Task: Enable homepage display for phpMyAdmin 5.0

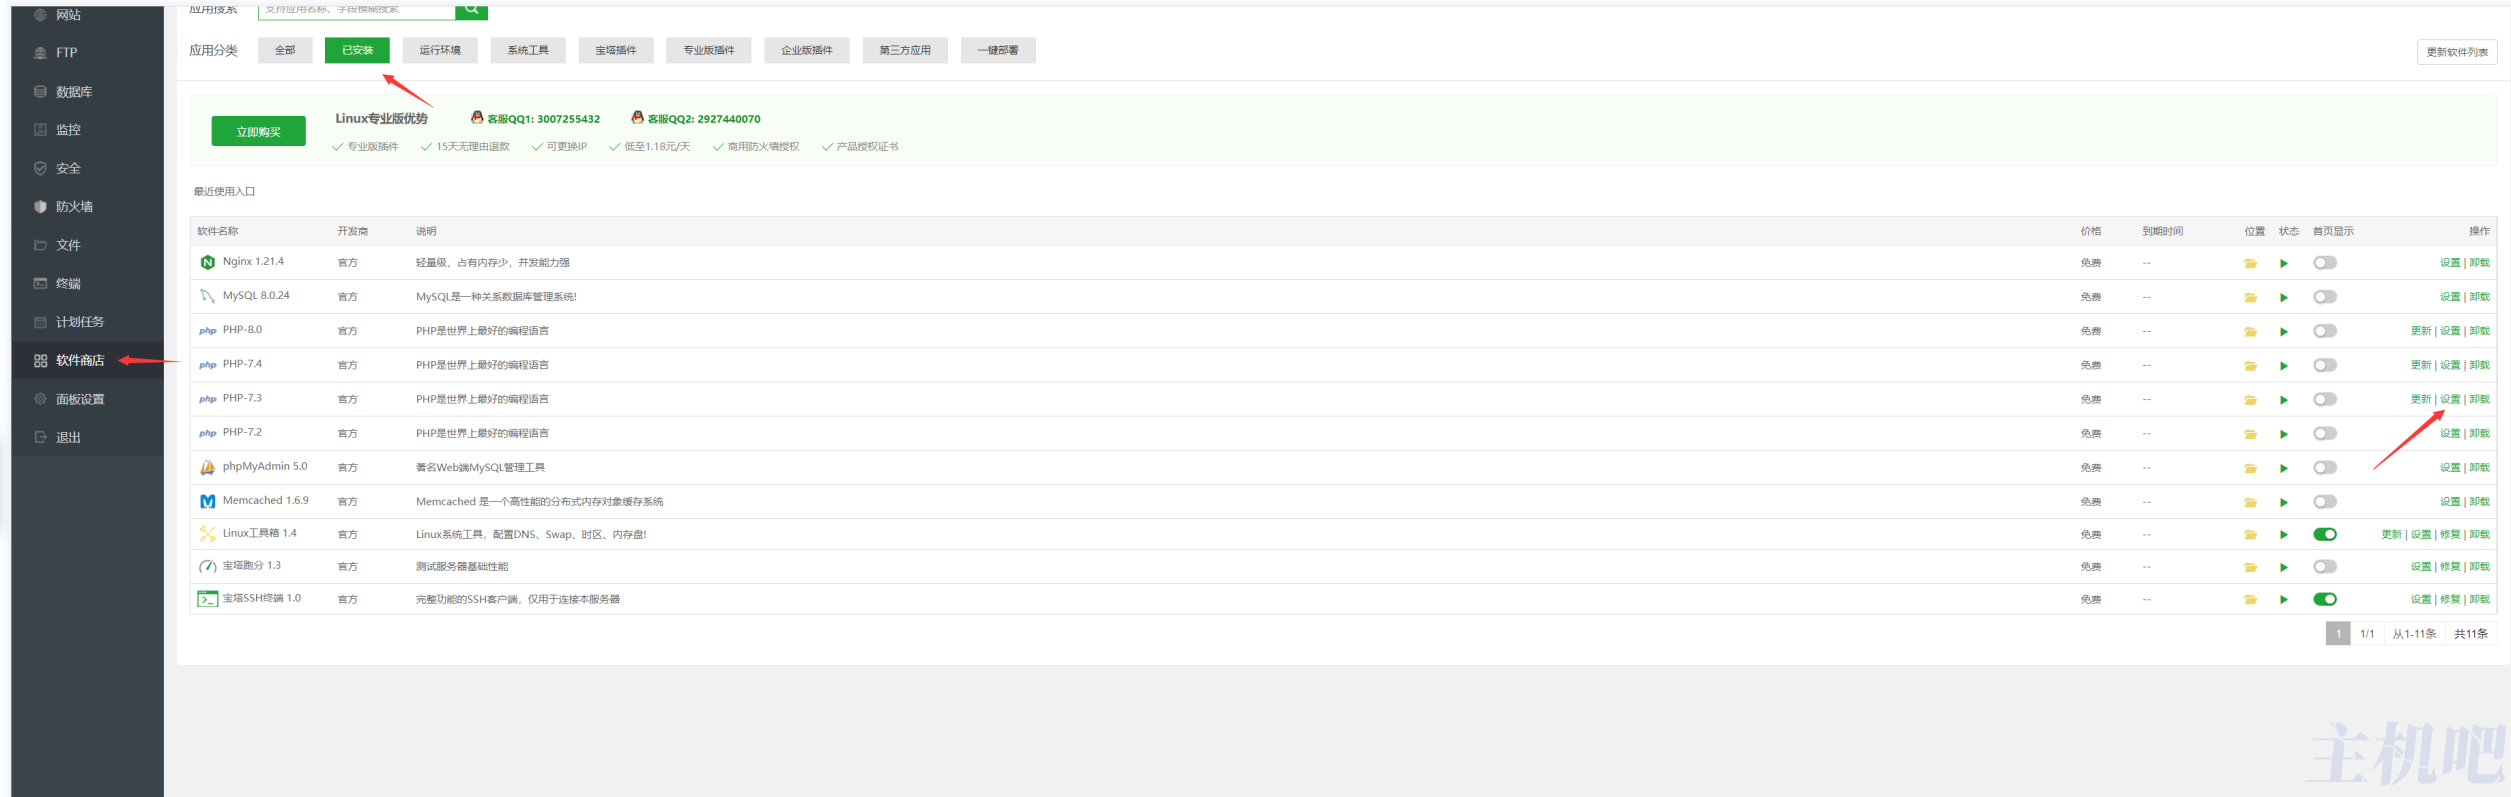Action: pos(2325,468)
